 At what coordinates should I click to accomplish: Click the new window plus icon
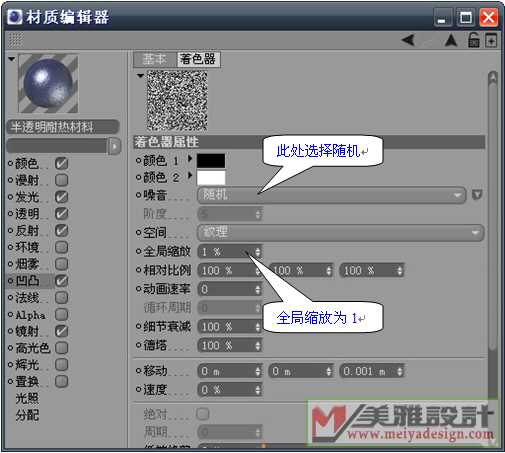(x=491, y=41)
